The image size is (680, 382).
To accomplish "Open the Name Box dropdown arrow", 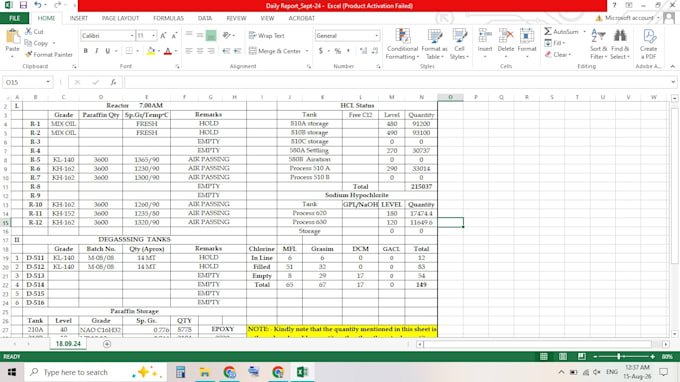I will (48, 82).
